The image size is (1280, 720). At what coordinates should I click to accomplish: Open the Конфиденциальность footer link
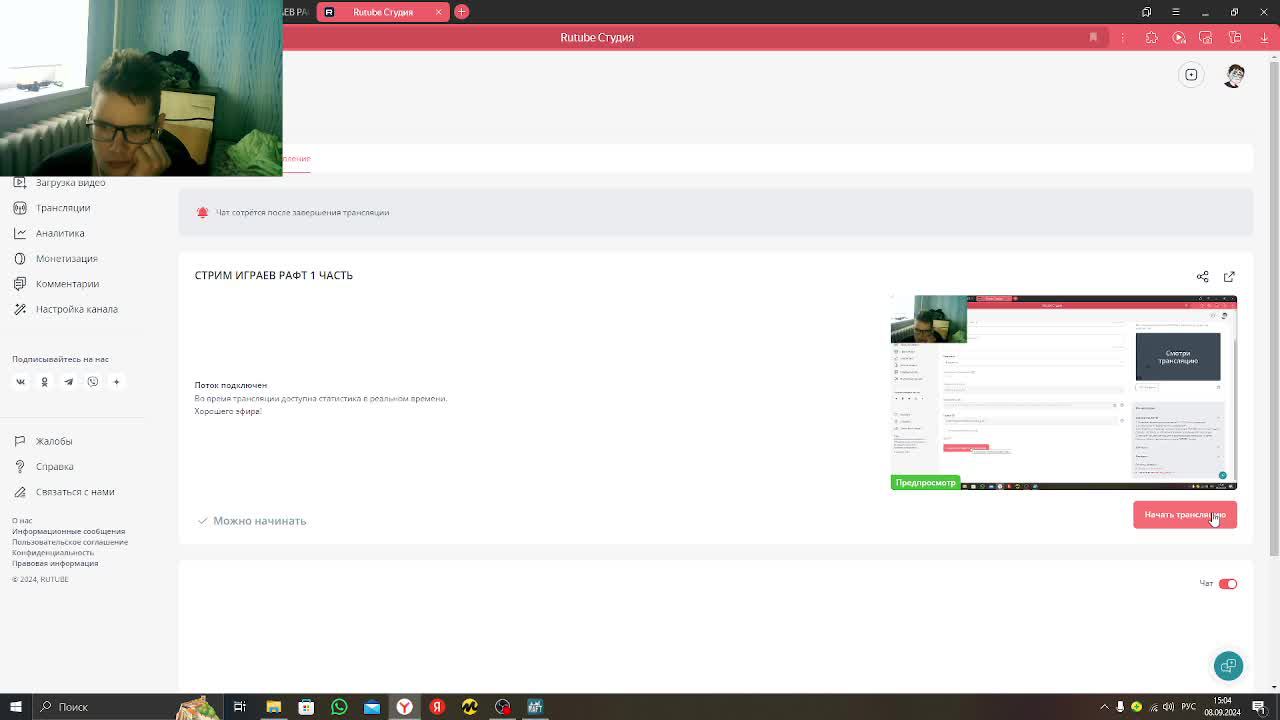[53, 552]
